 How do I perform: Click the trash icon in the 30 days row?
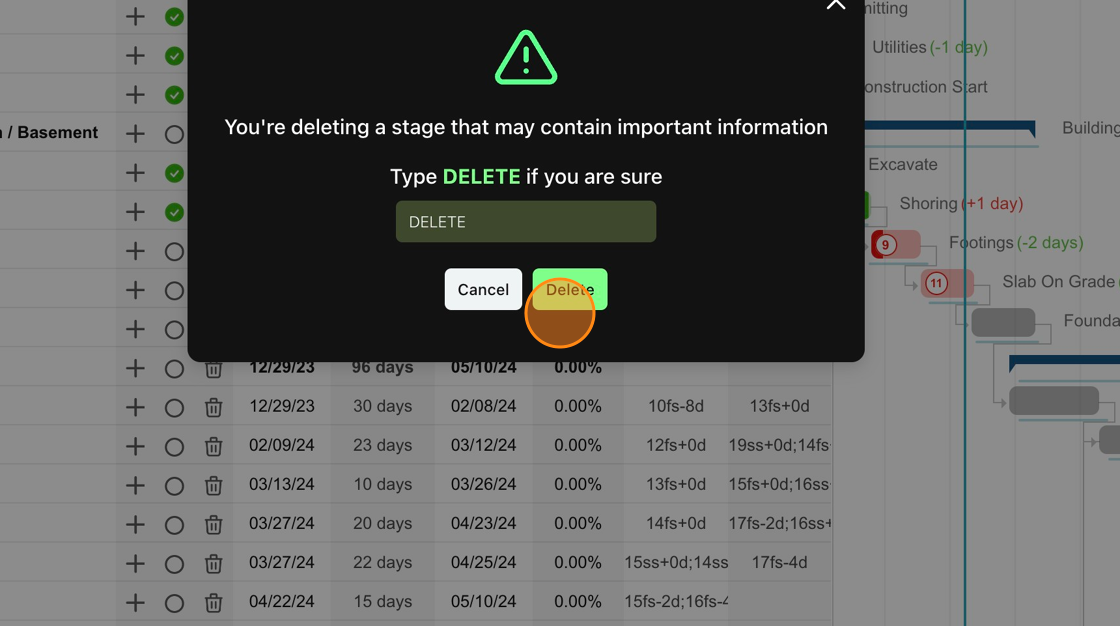point(213,407)
